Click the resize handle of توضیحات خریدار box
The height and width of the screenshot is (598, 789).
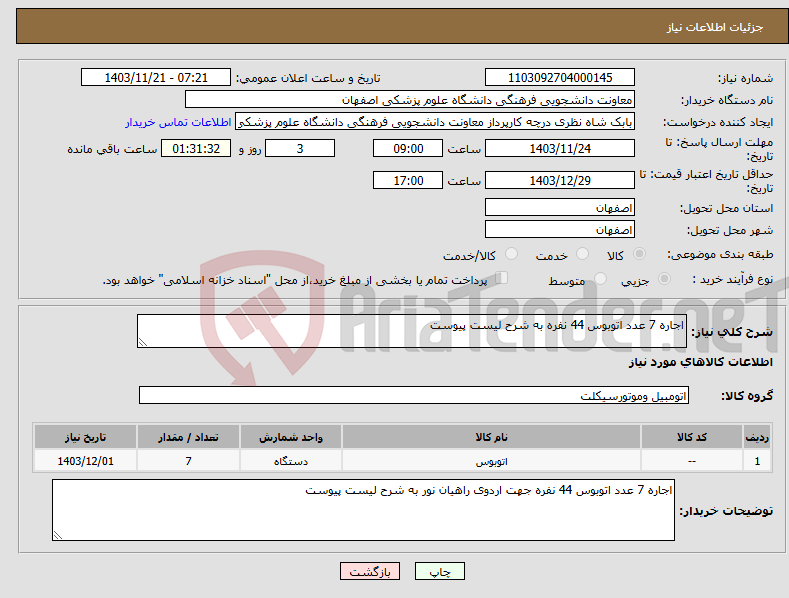pos(58,535)
